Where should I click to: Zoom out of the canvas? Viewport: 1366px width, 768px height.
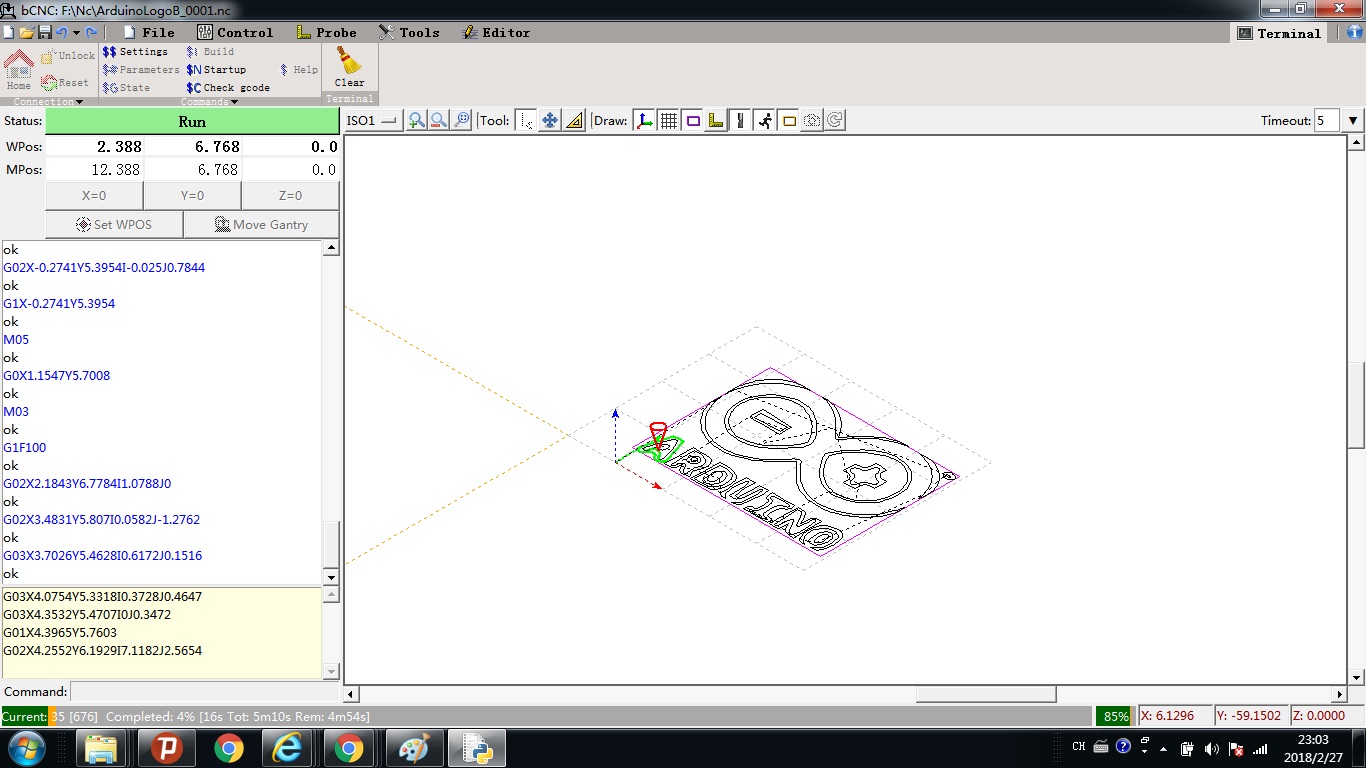(x=439, y=121)
